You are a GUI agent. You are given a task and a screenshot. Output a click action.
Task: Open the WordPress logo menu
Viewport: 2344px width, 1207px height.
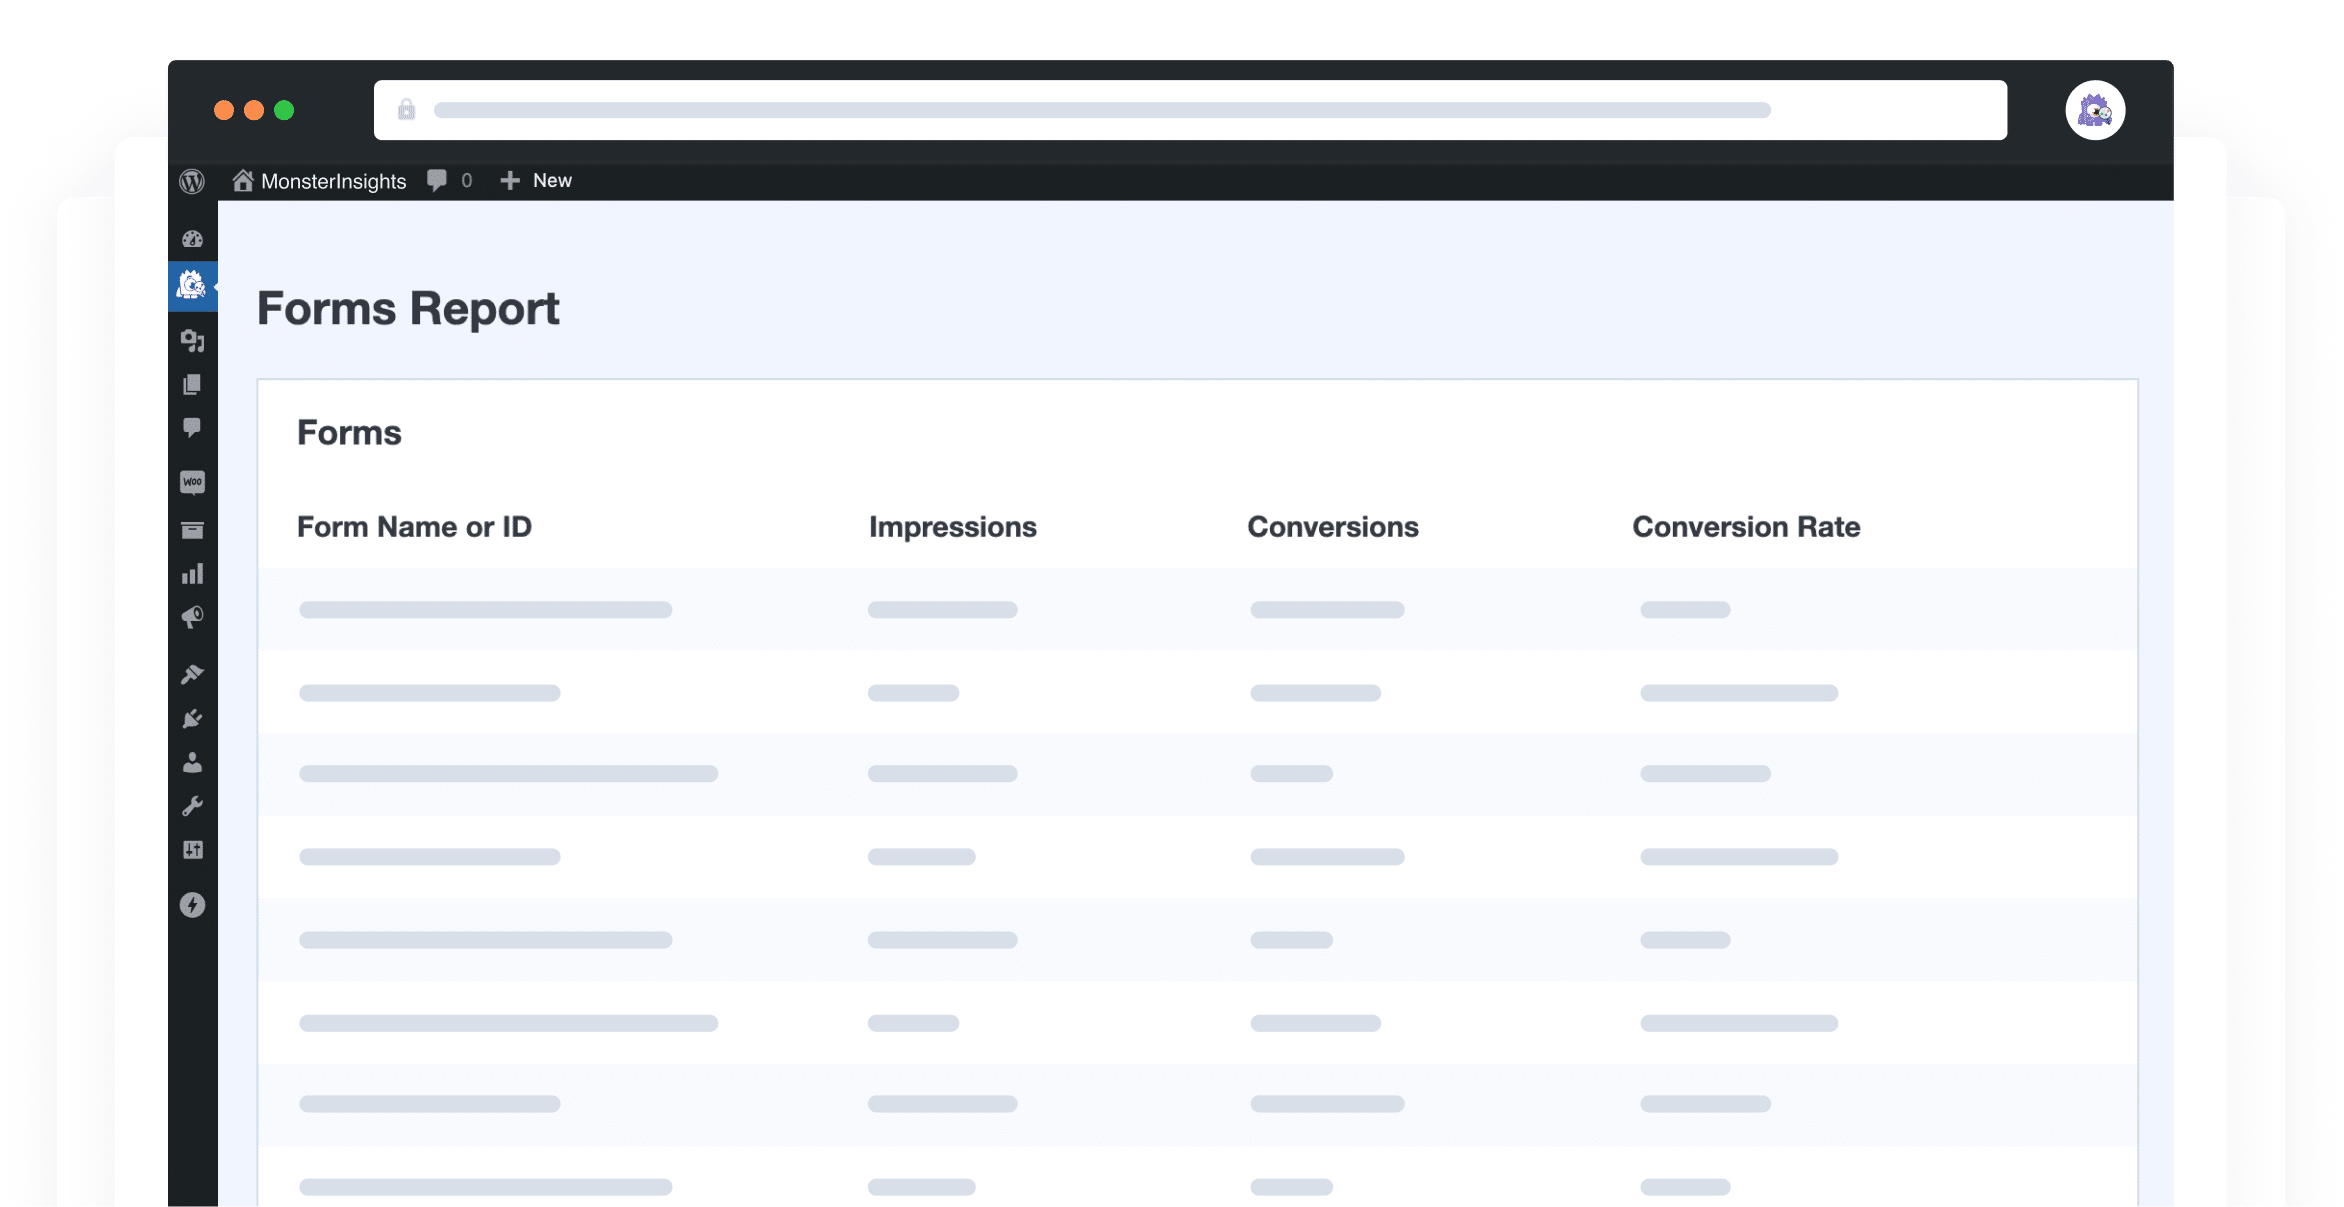[x=192, y=181]
